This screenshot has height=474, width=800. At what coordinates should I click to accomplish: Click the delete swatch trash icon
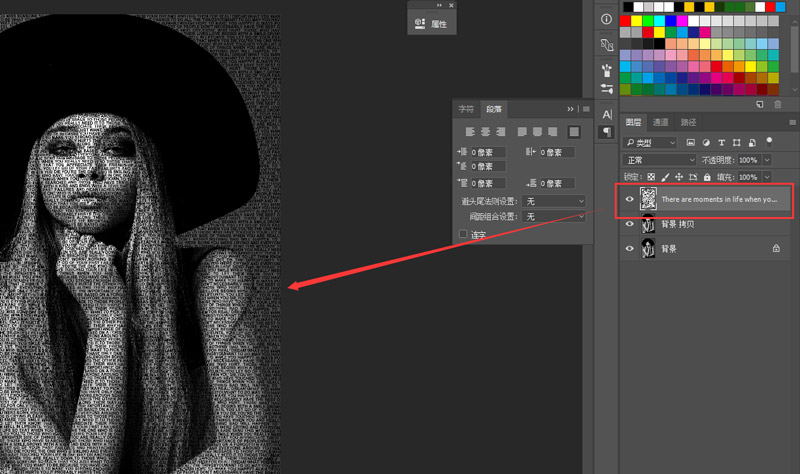point(777,104)
